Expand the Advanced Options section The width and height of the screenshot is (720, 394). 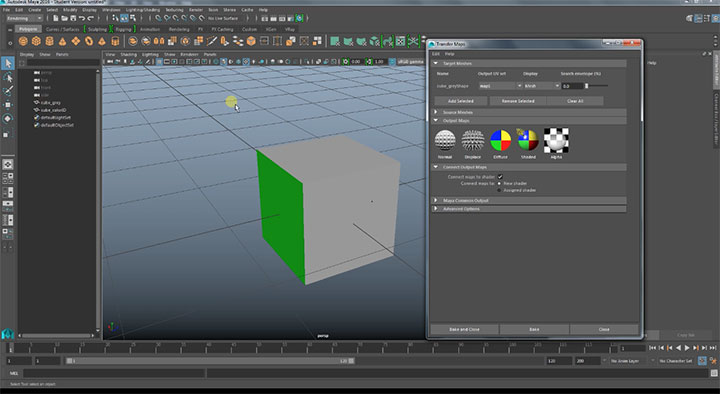(436, 209)
